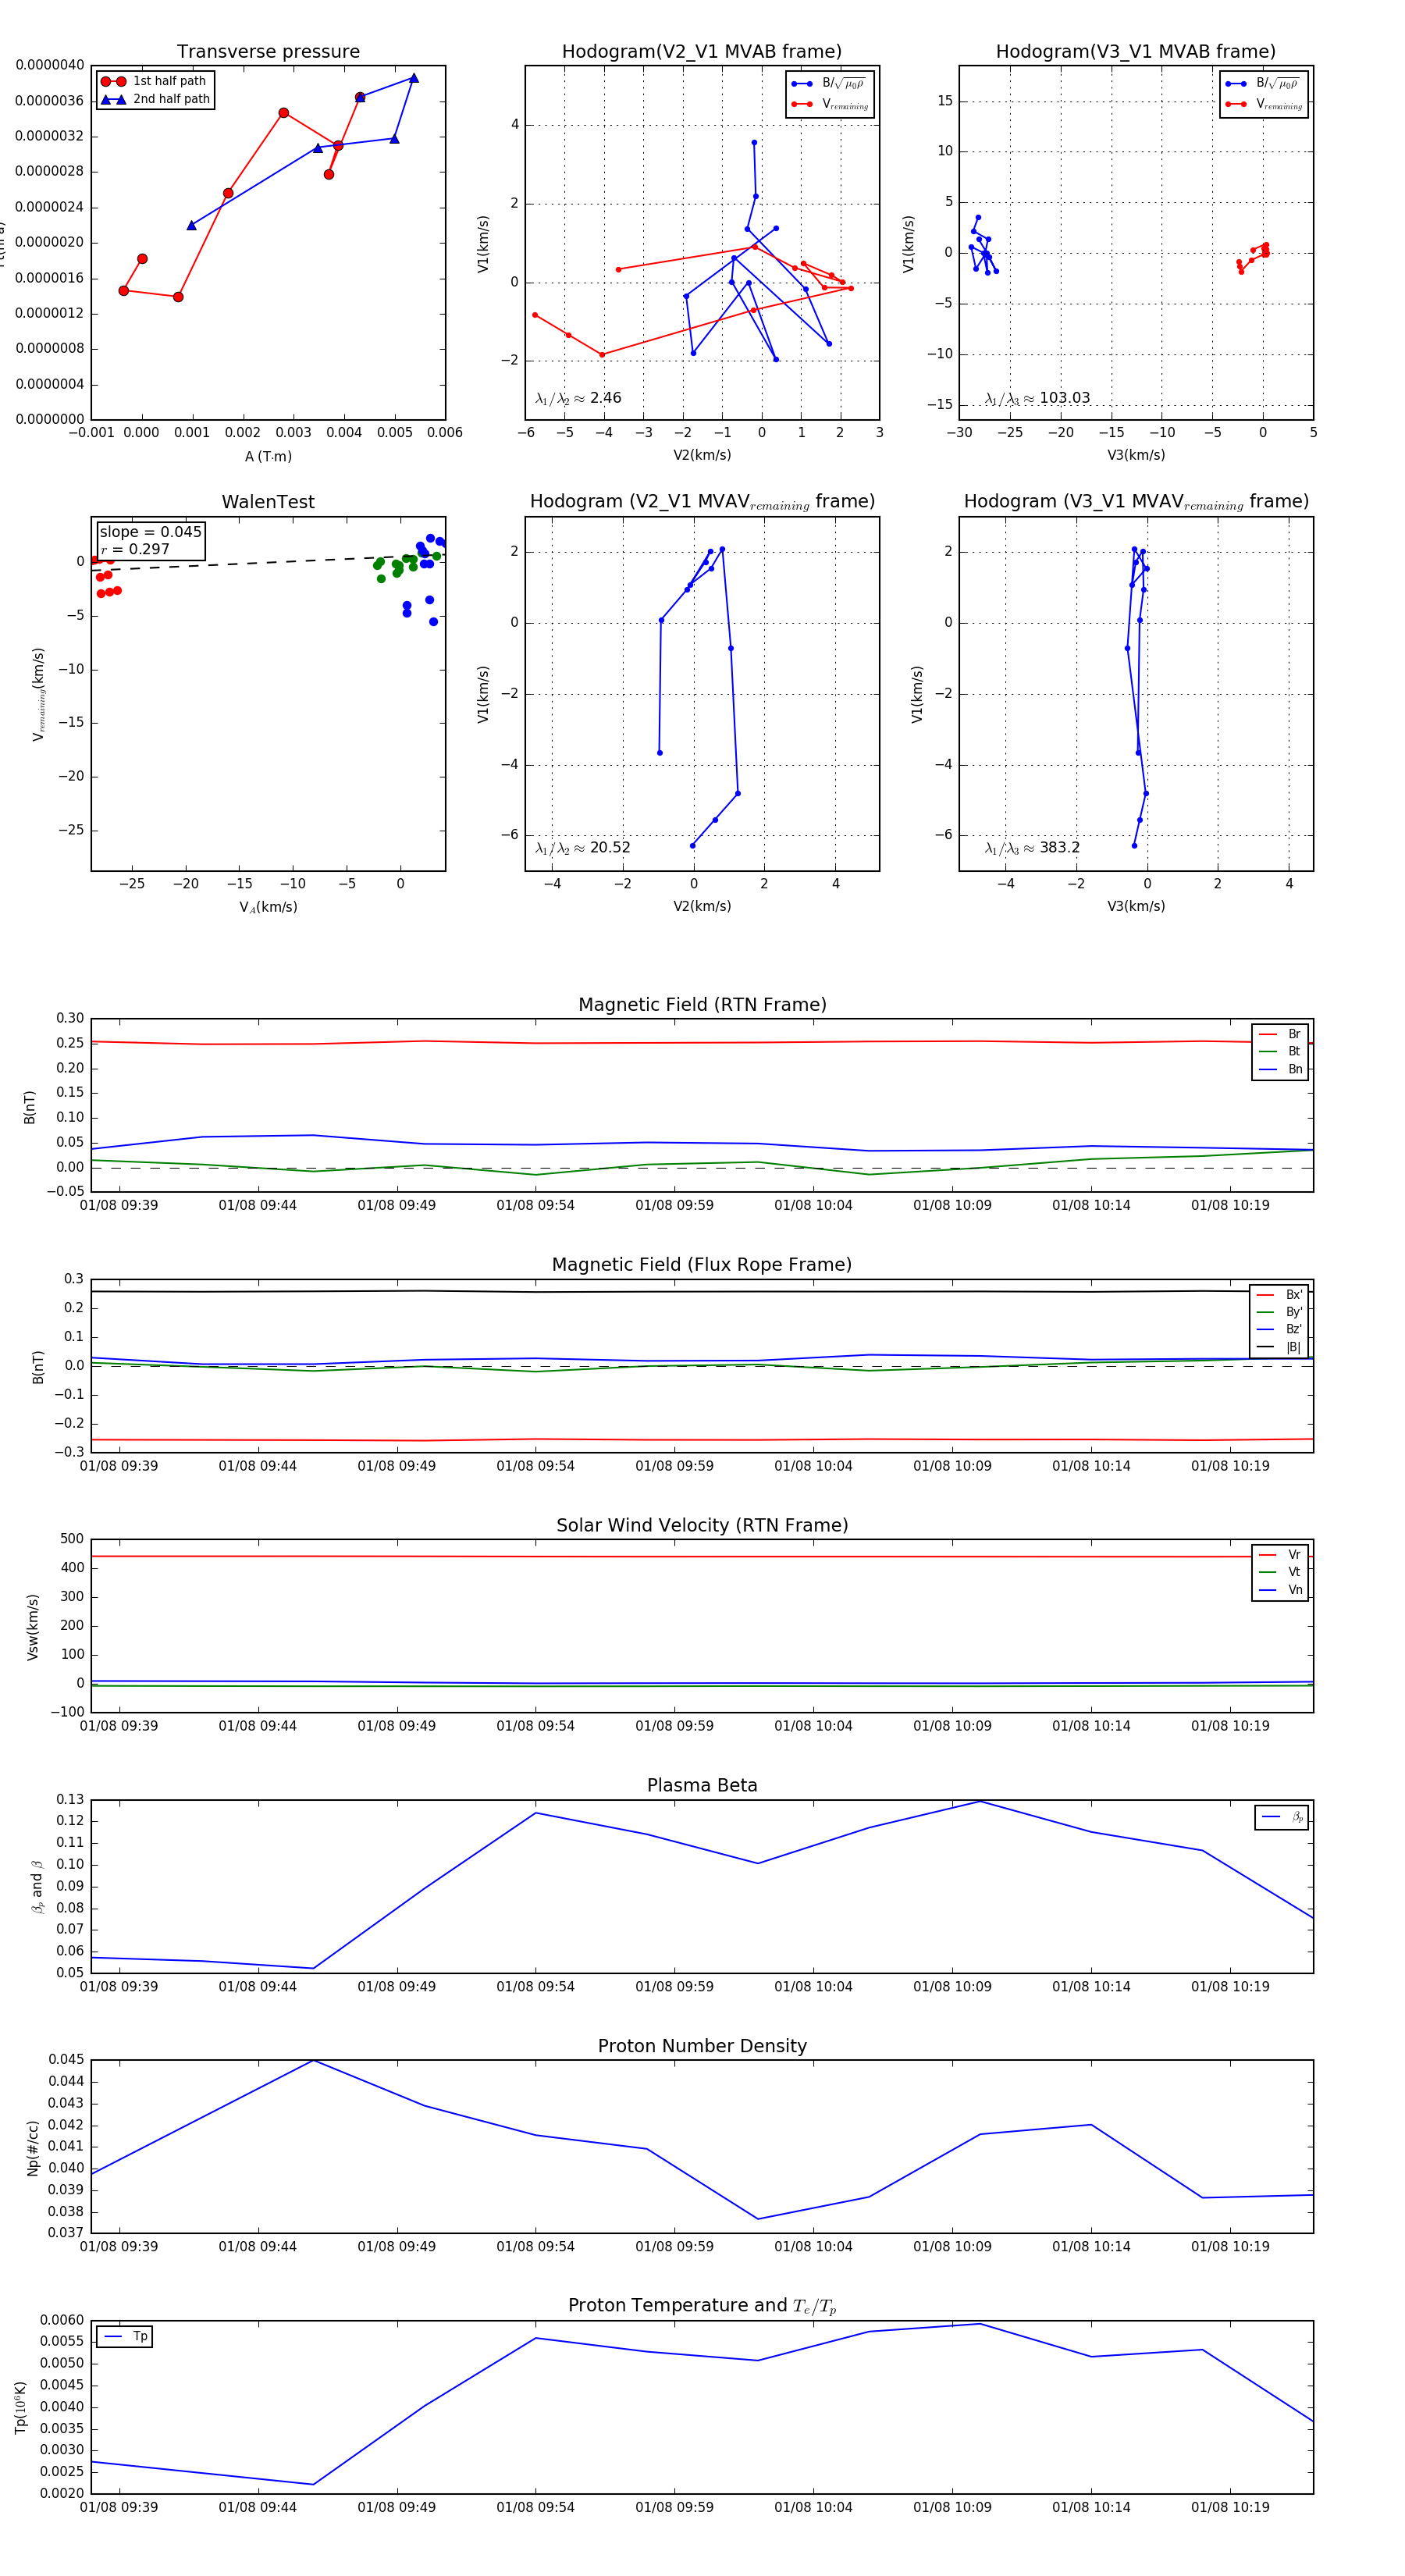
Task: Click B/√μ0ρ legend entry in V3_V1 MVAB hodogram
Action: tap(1263, 84)
